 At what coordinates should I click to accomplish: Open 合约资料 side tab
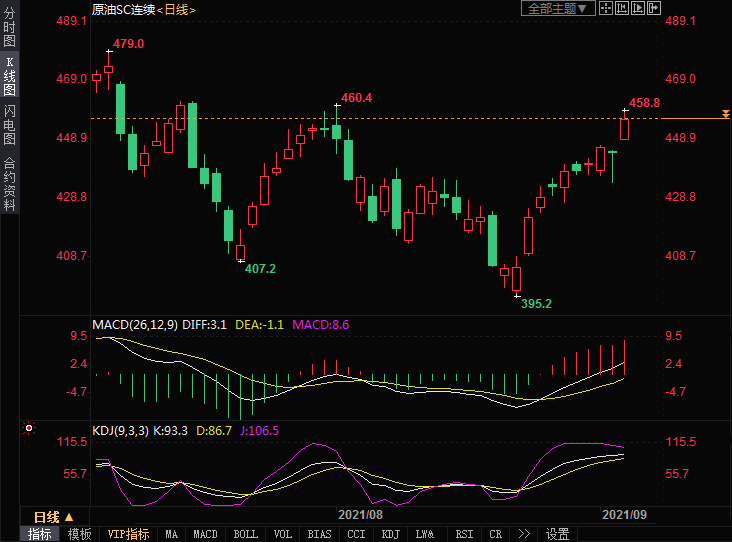pyautogui.click(x=9, y=183)
